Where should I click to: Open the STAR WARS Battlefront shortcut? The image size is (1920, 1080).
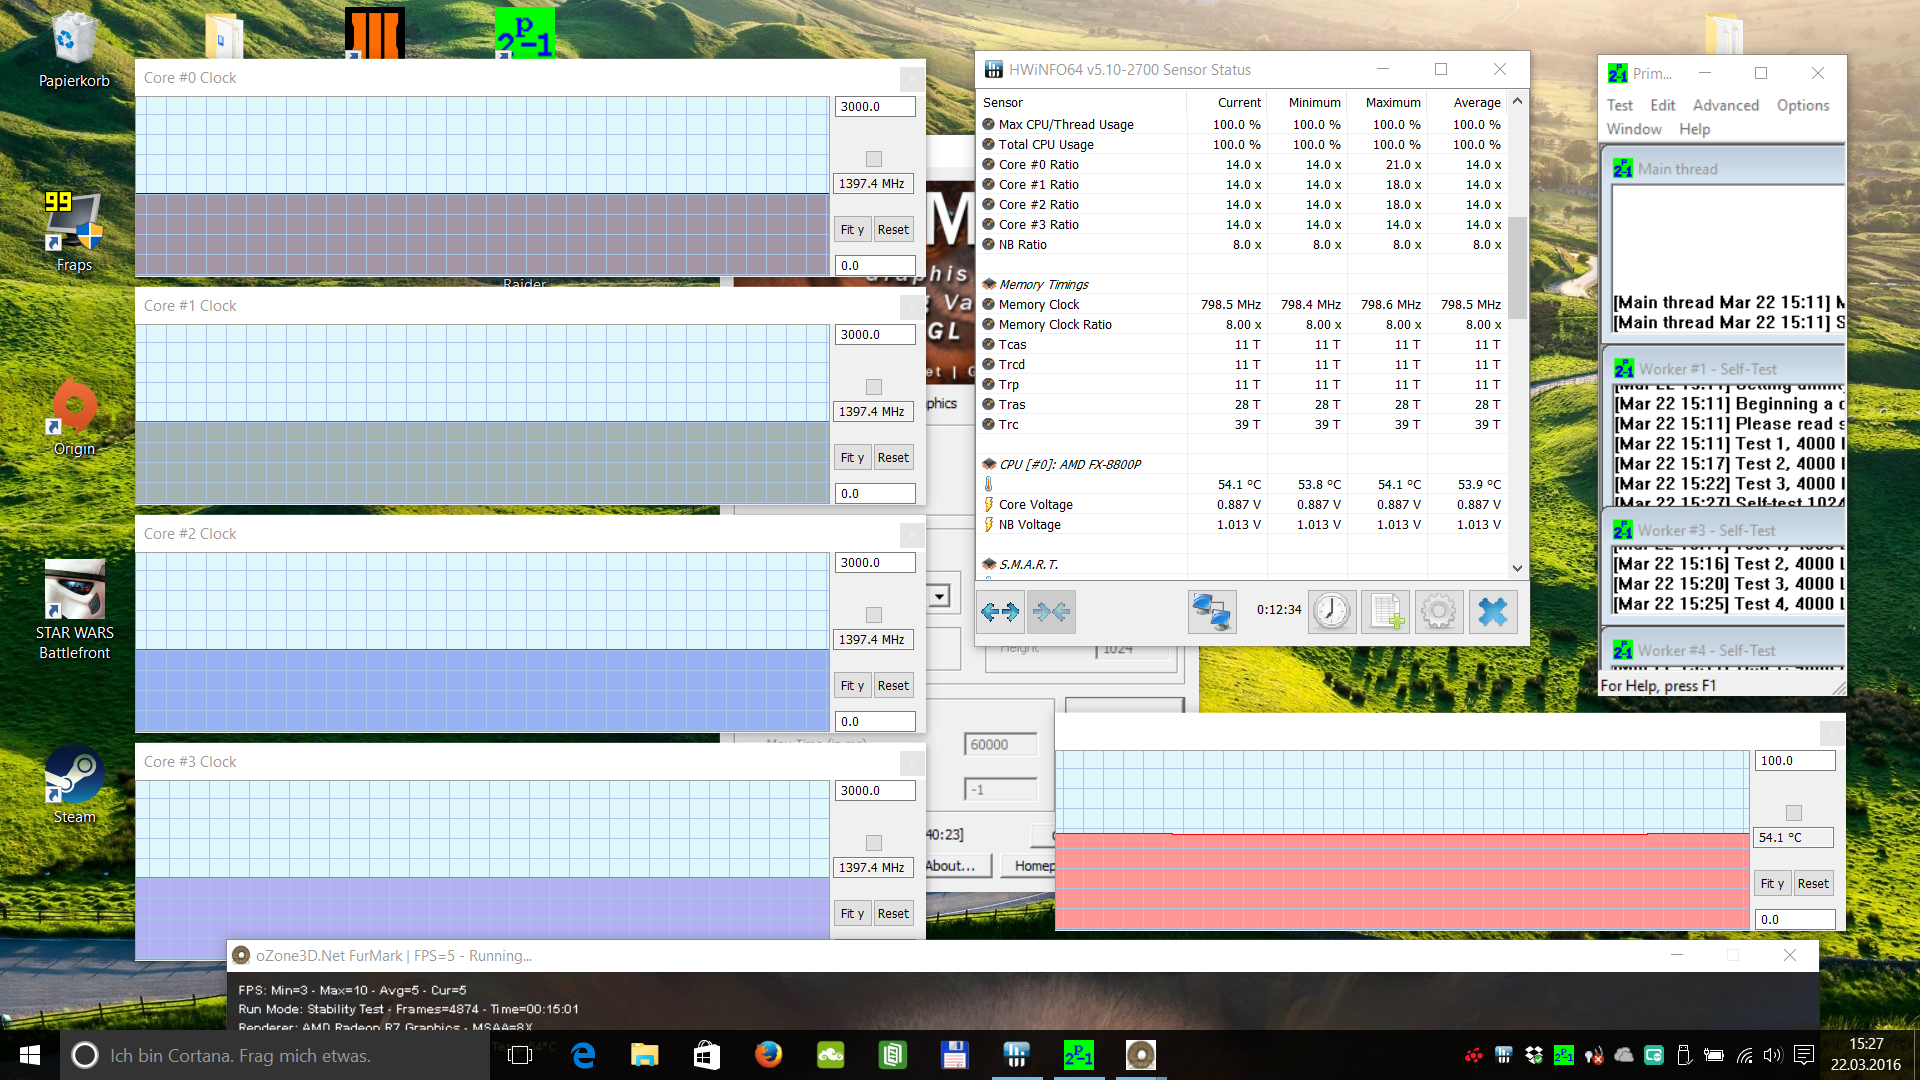tap(74, 610)
